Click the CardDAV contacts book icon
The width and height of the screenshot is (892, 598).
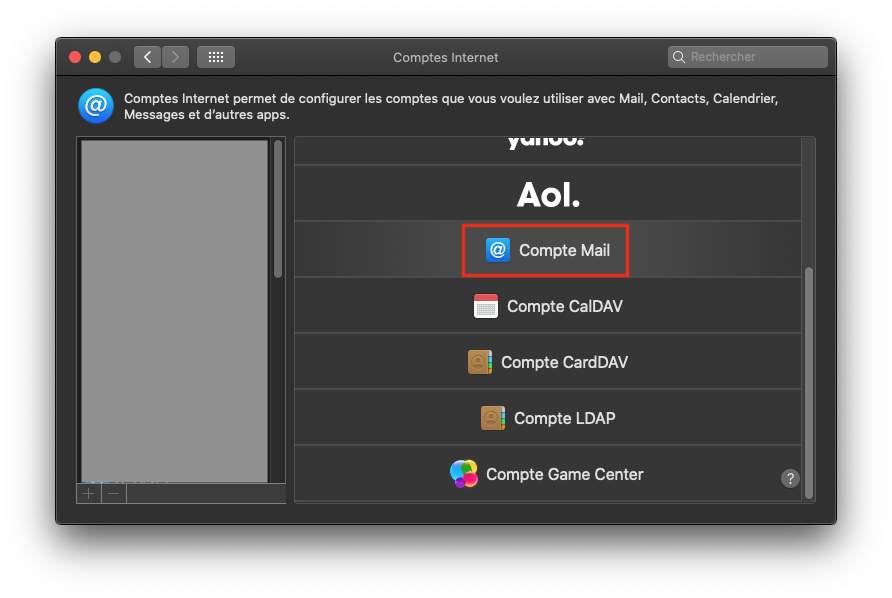(x=480, y=362)
